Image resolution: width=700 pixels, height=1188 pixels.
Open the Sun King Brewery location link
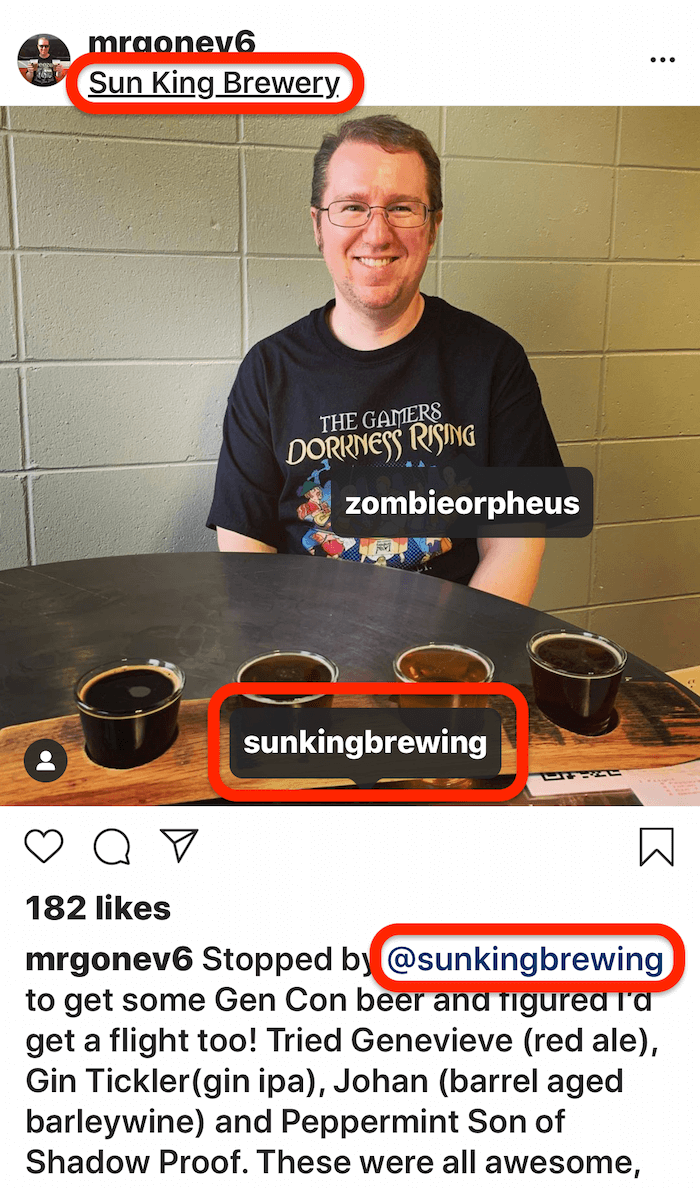214,83
